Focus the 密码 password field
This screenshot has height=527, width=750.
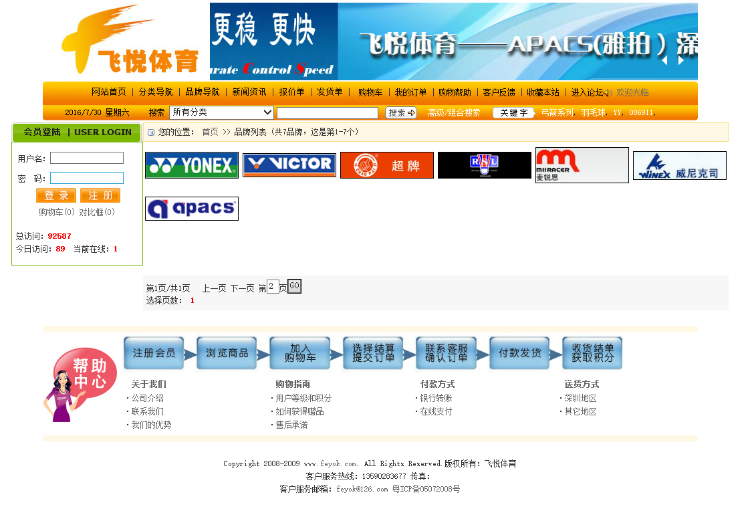coord(87,178)
